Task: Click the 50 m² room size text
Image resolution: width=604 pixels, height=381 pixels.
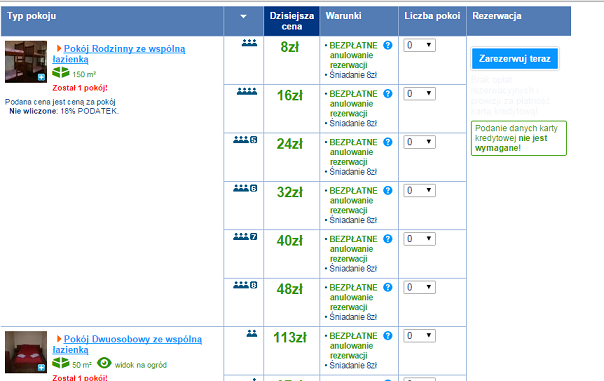Action: (82, 365)
